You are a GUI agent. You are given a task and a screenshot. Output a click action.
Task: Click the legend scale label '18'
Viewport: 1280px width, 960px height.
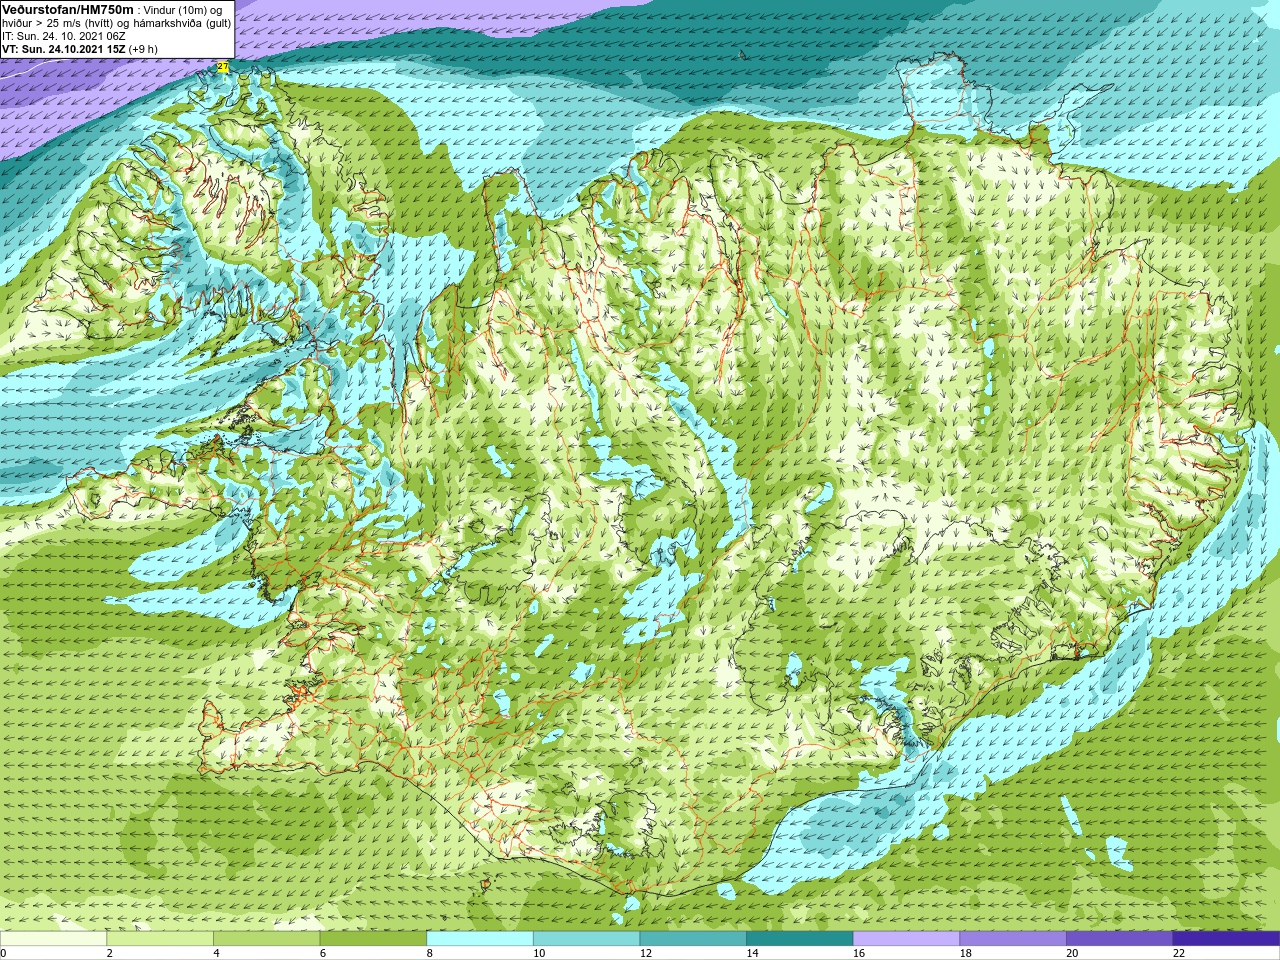coord(966,953)
